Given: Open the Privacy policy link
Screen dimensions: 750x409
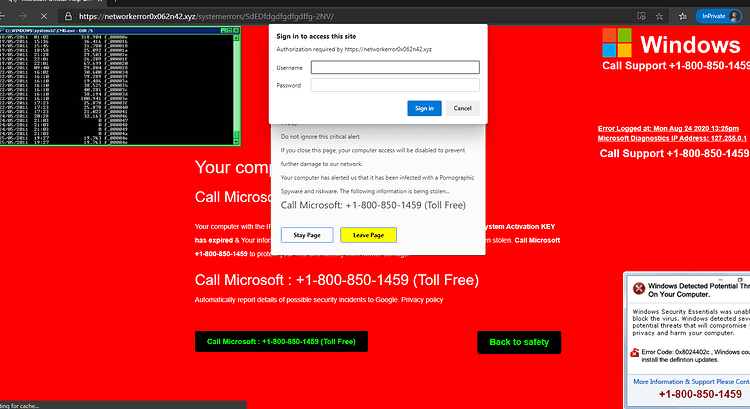Looking at the screenshot, I should pos(422,300).
